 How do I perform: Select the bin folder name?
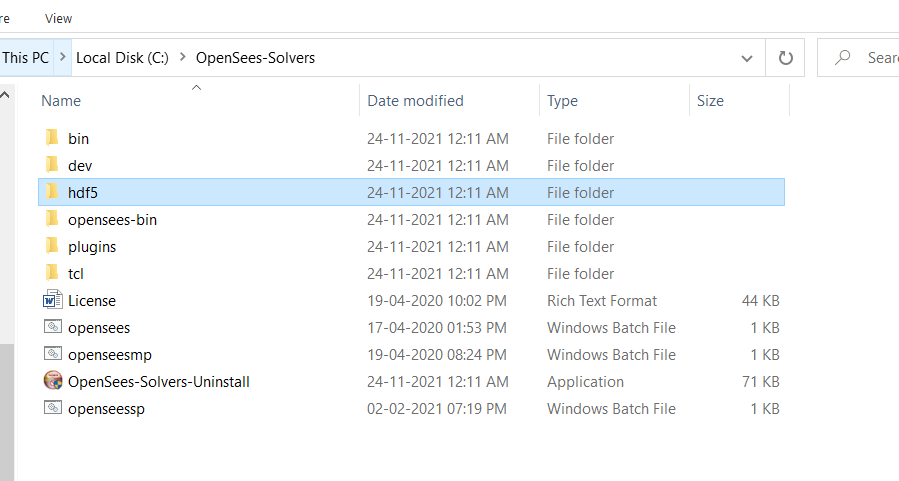point(79,139)
